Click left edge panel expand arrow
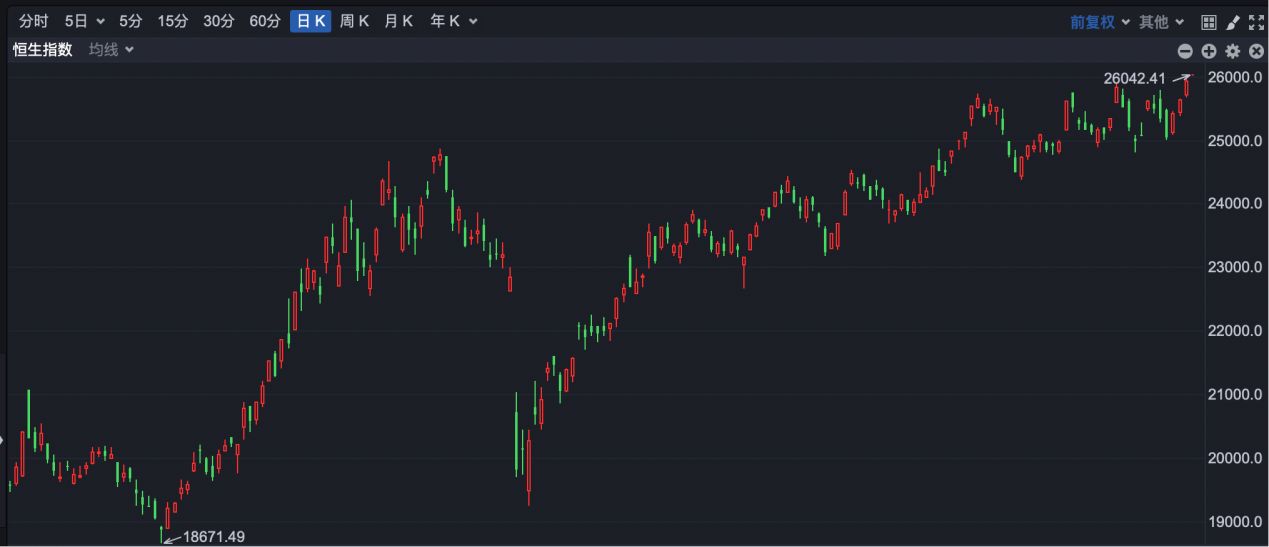The height and width of the screenshot is (547, 1269). tap(3, 439)
